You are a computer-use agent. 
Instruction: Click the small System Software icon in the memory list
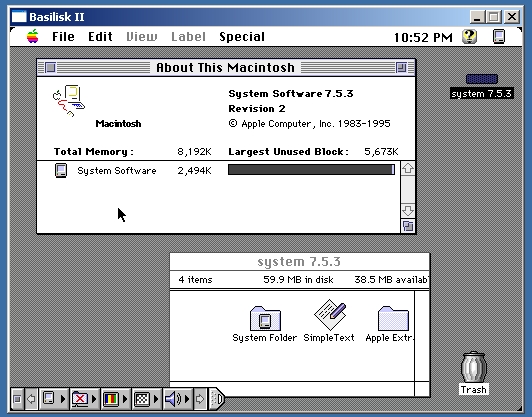click(61, 170)
